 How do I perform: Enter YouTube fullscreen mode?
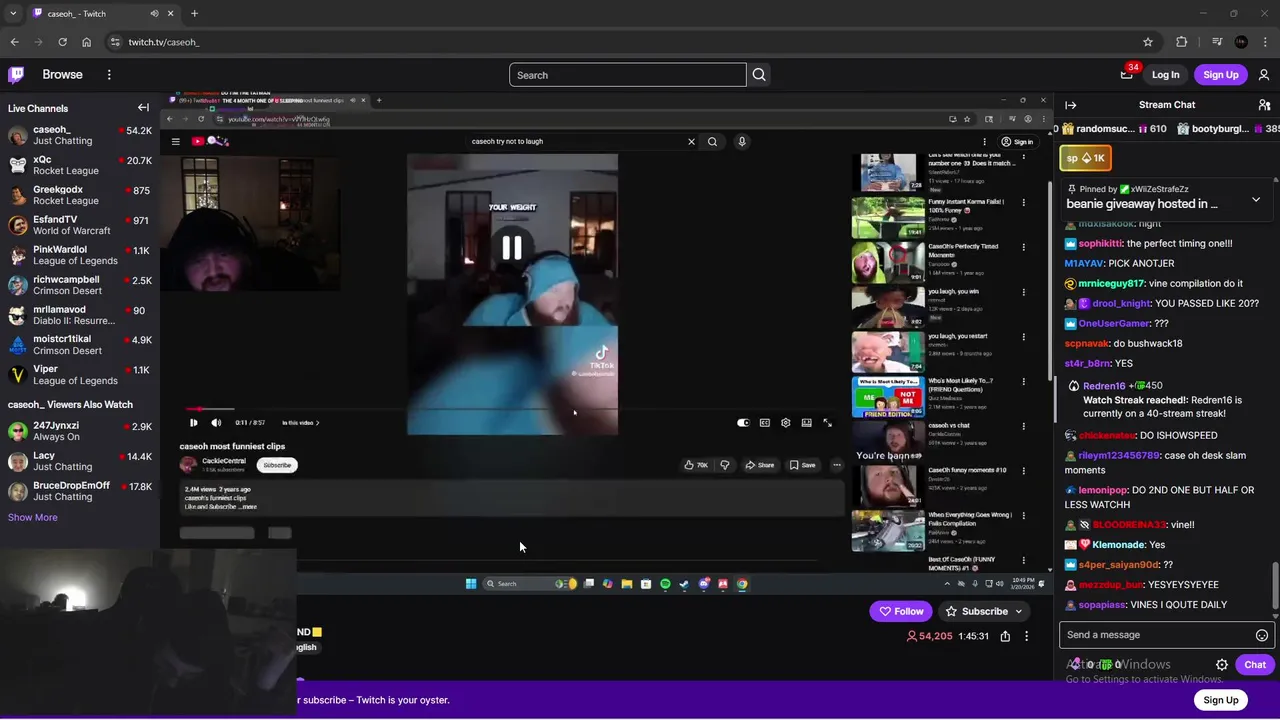(827, 423)
